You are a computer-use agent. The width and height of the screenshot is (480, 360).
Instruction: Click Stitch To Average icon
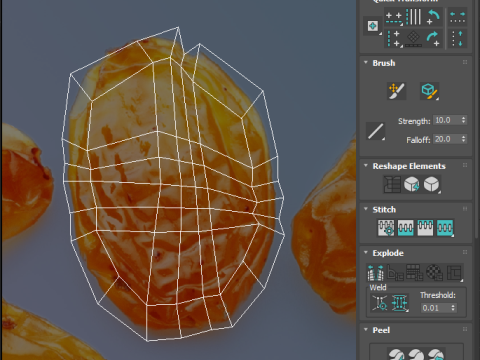coord(405,228)
